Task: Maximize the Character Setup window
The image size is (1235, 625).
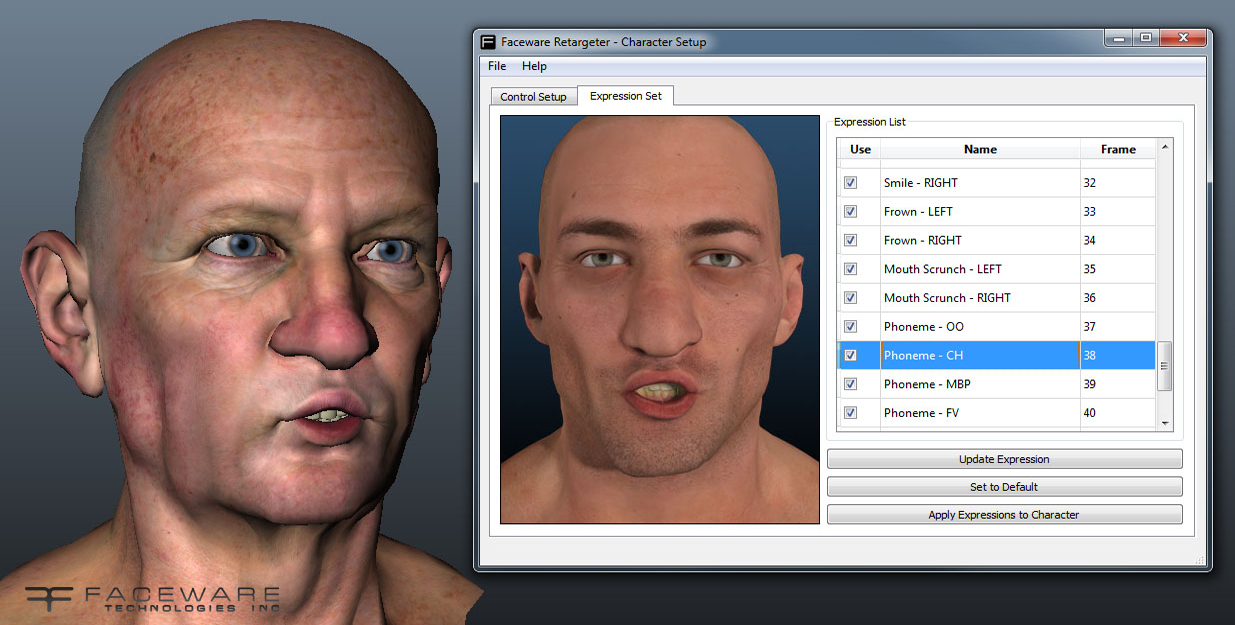Action: 1145,38
